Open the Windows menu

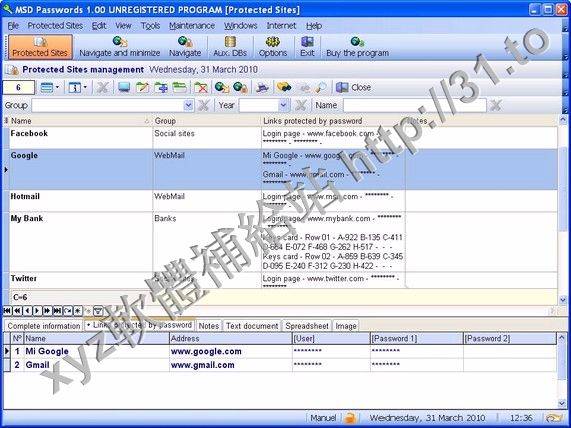(241, 26)
